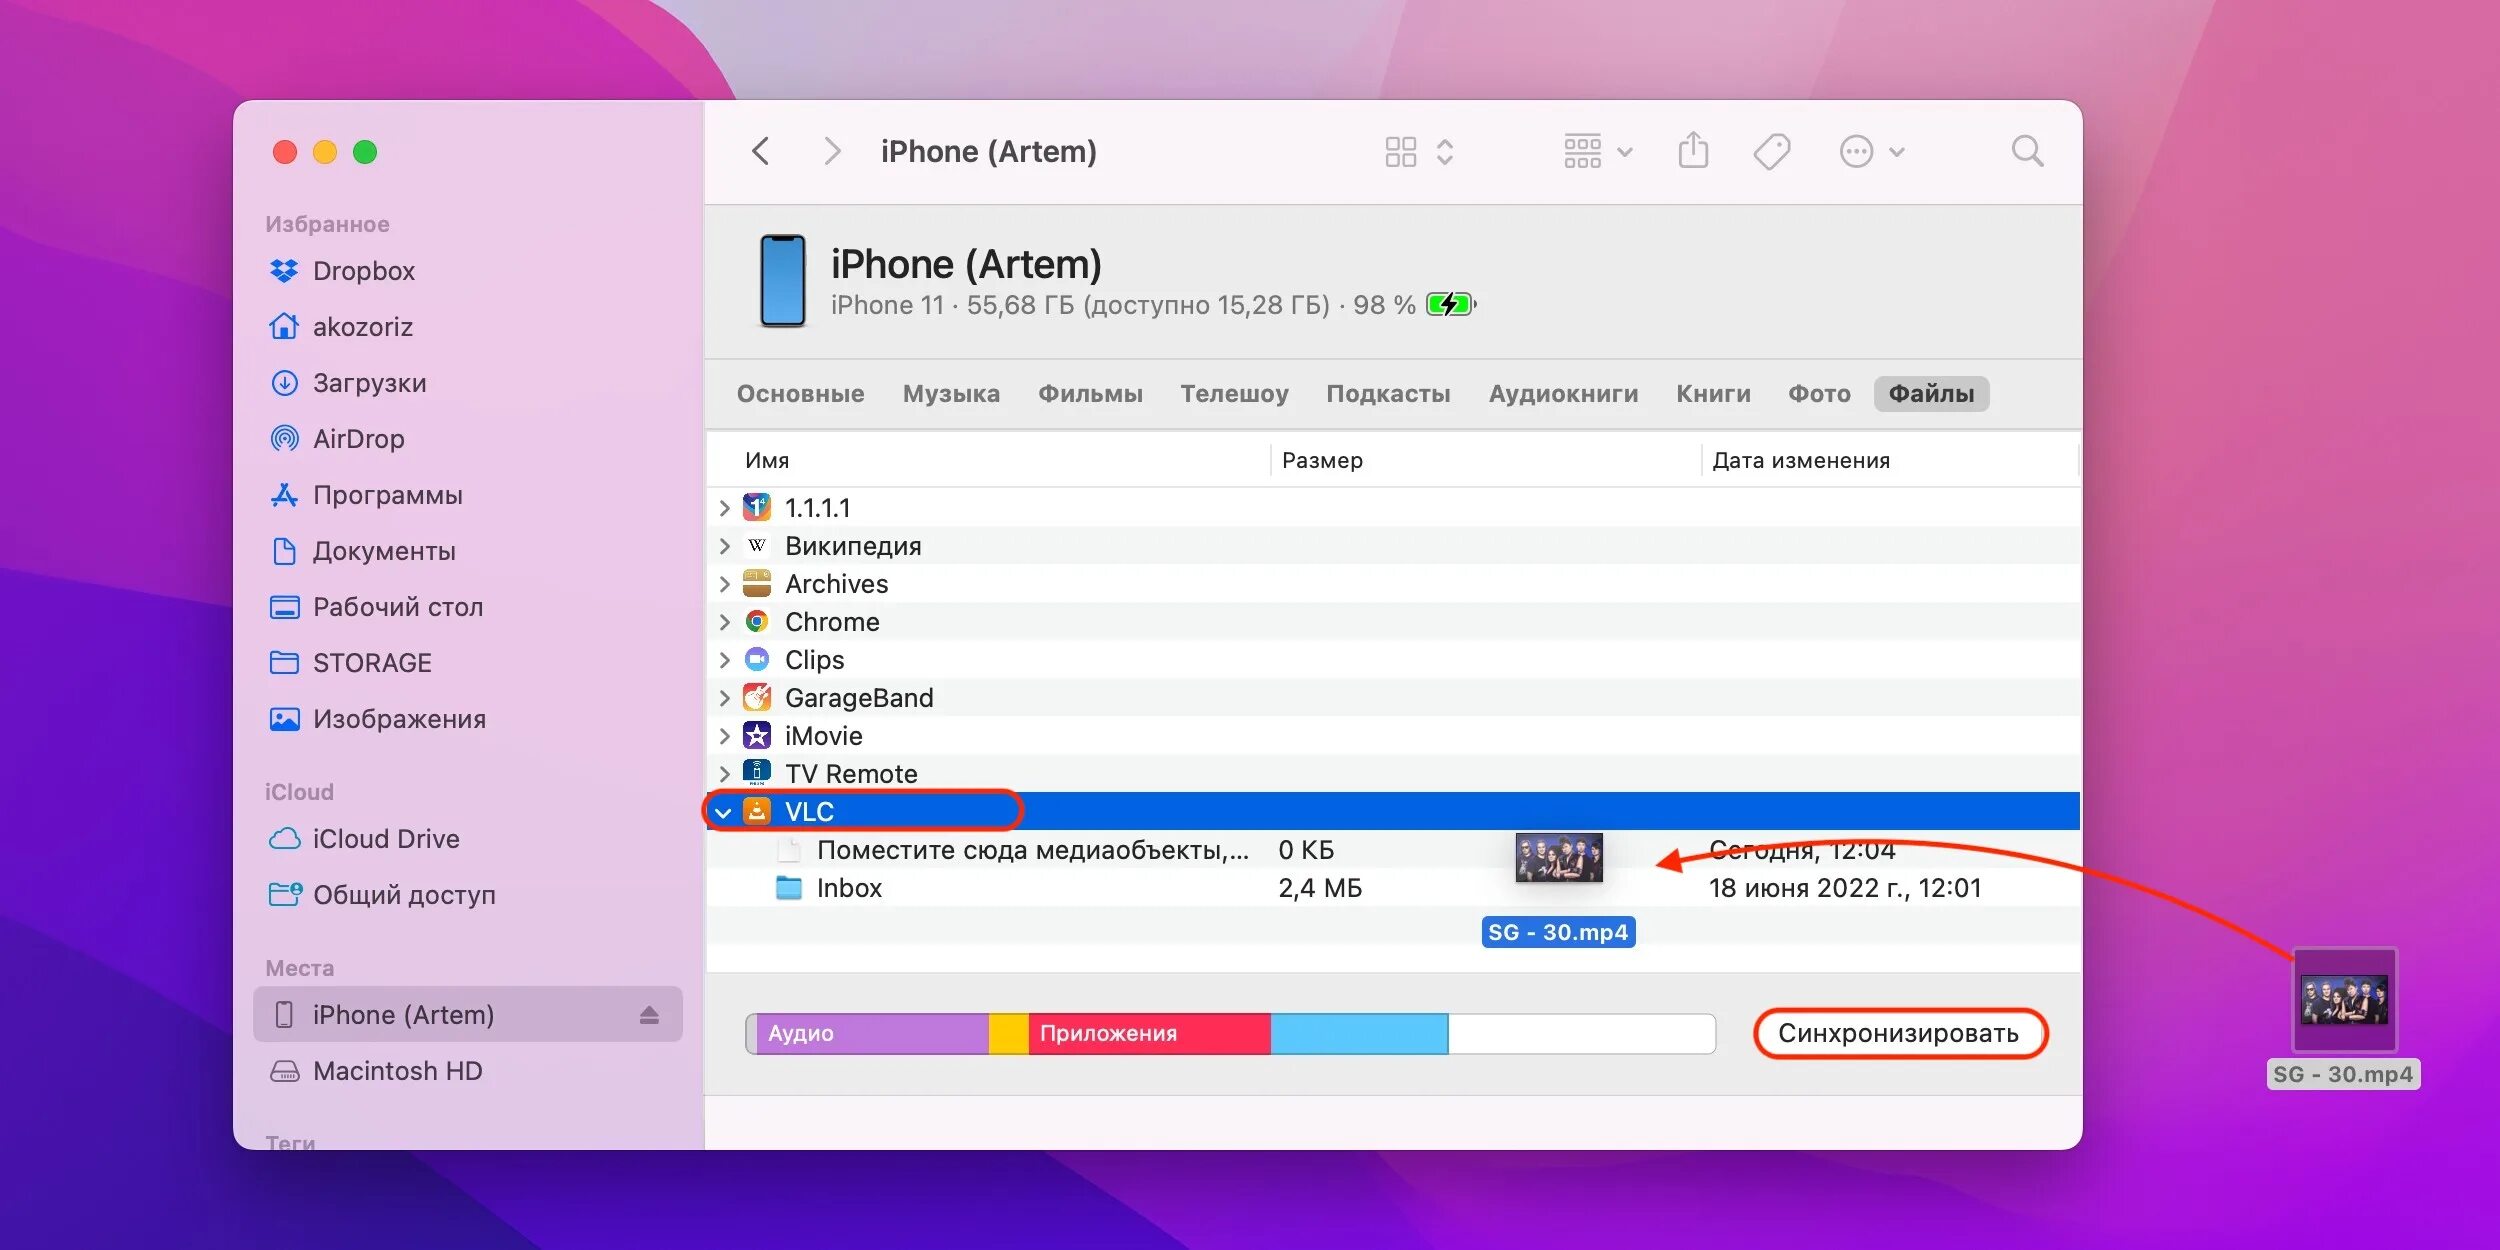Screen dimensions: 2500x1250
Task: Open the Finder search magnifier
Action: [2027, 152]
